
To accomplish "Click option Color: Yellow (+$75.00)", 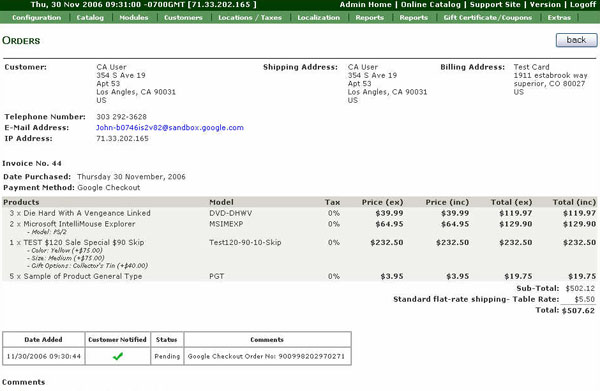I will tap(65, 251).
